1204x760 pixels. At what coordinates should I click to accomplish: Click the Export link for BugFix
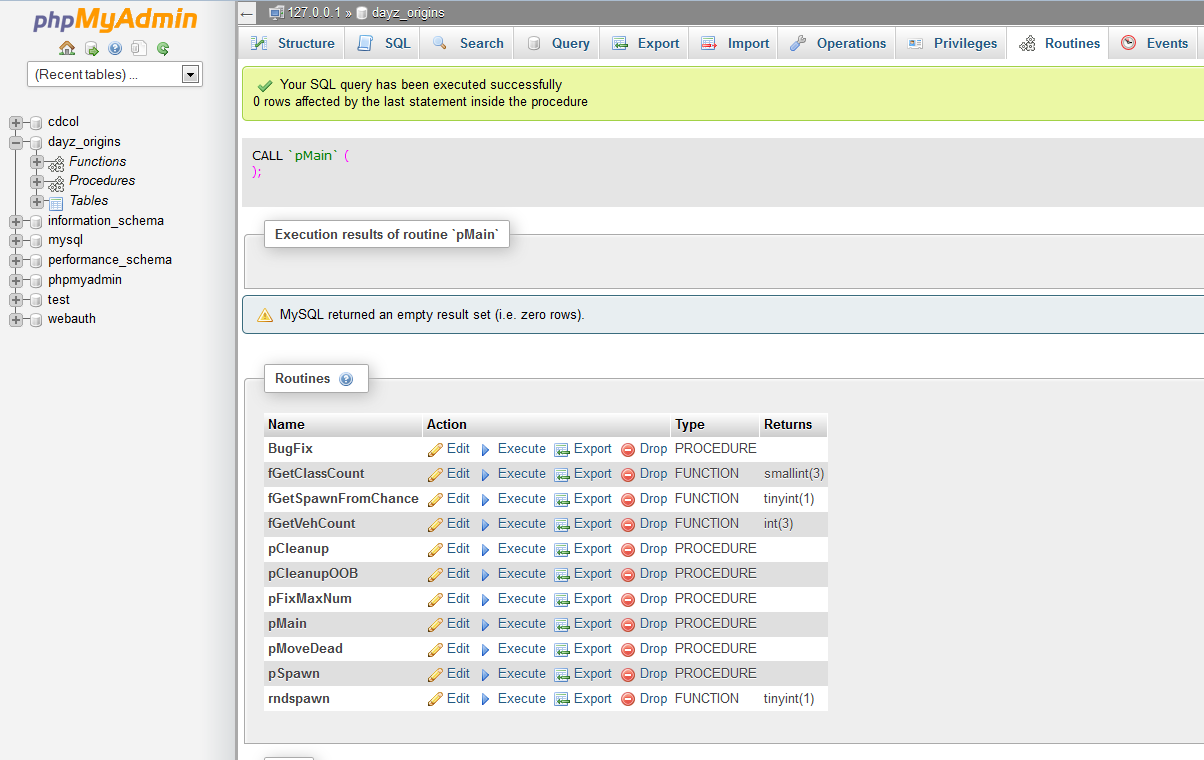click(593, 449)
